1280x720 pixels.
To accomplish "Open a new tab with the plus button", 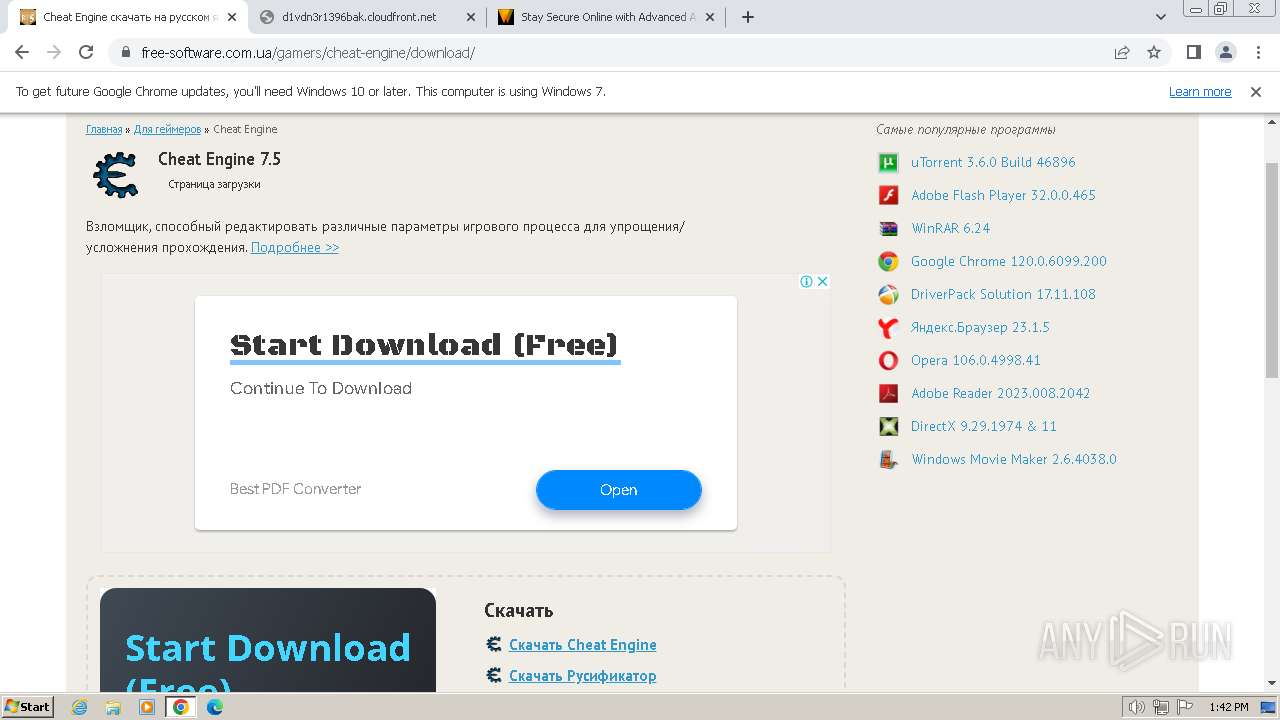I will 747,17.
